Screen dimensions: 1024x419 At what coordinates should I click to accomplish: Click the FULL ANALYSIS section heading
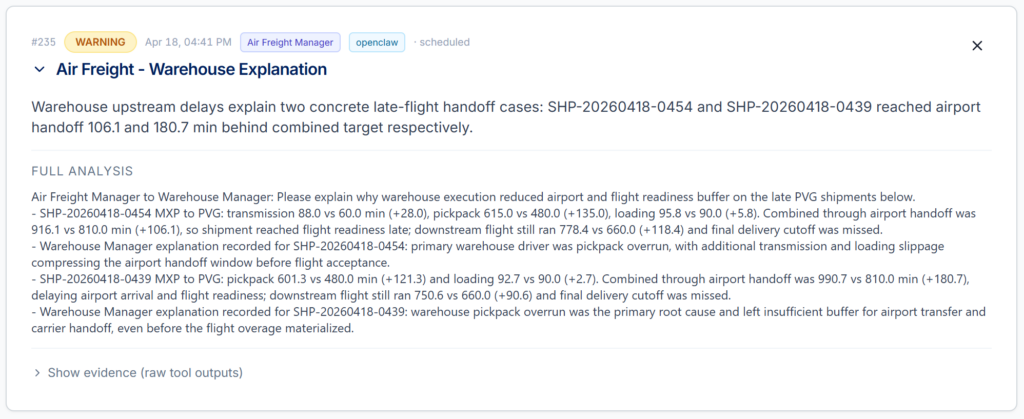[82, 171]
